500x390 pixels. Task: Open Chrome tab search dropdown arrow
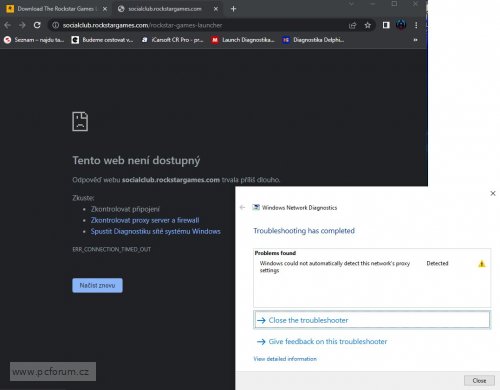click(351, 4)
